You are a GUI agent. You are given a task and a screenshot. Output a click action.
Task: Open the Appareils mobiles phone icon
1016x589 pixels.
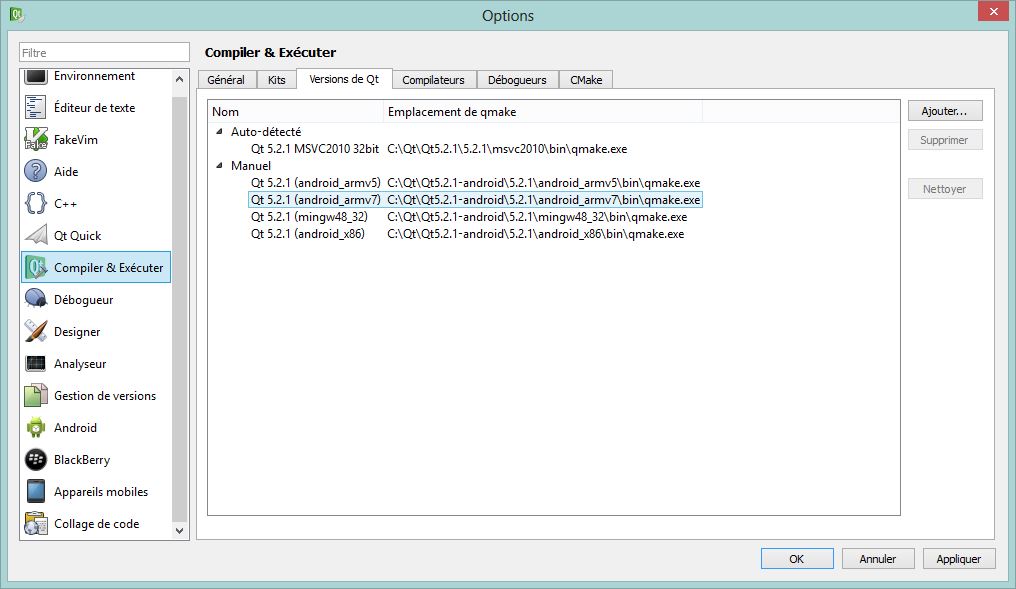pos(36,492)
